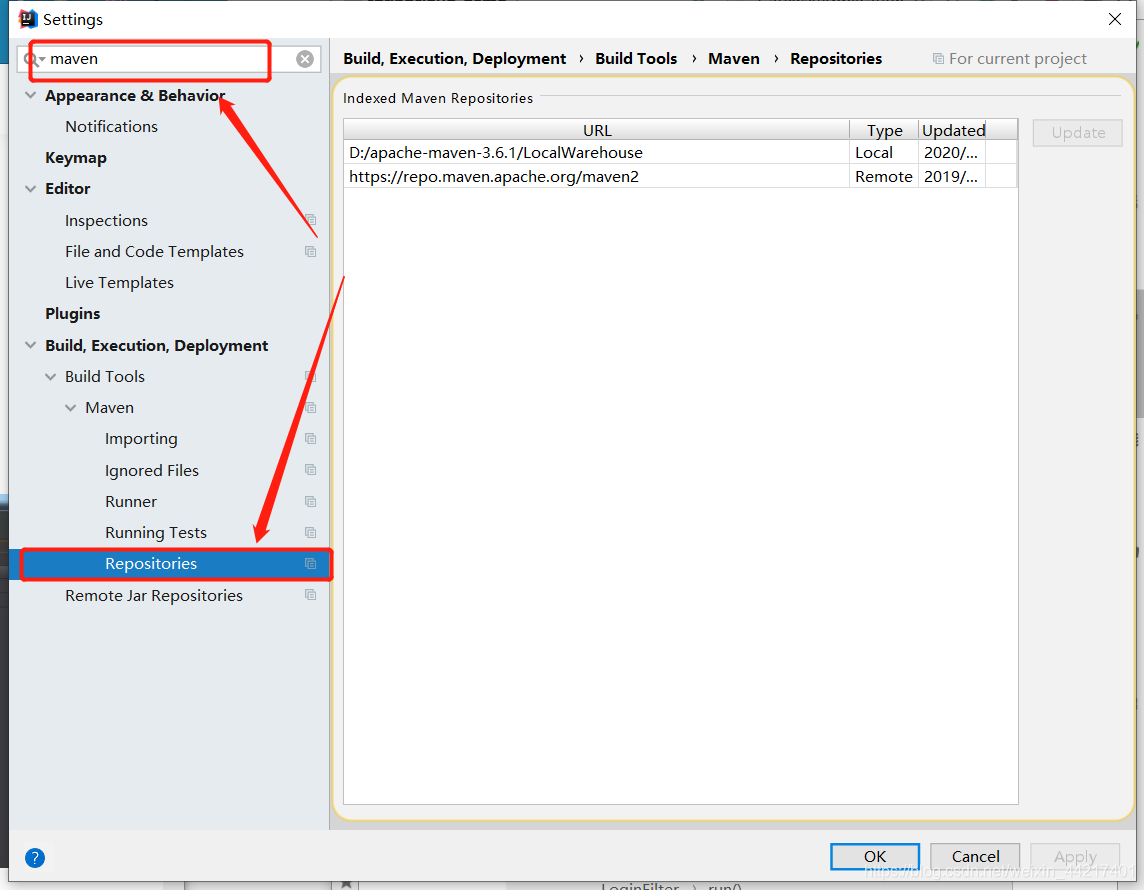The width and height of the screenshot is (1144, 890).
Task: Click the Appearance & Behavior label
Action: click(x=135, y=96)
